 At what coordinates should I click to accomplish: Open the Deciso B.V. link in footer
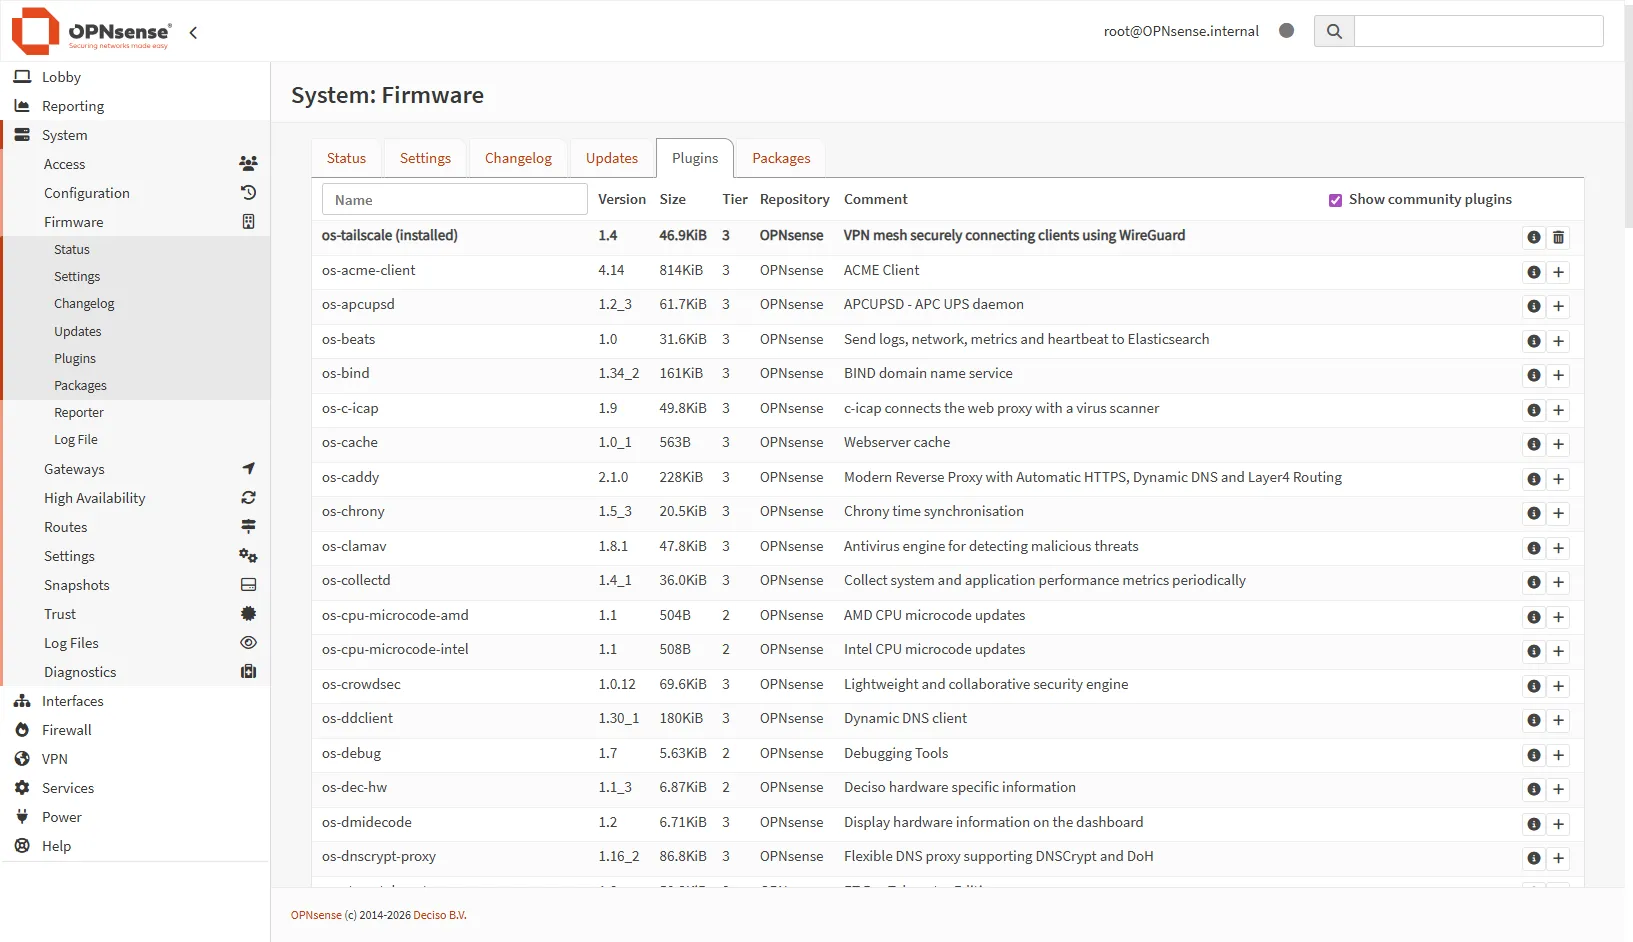(439, 914)
